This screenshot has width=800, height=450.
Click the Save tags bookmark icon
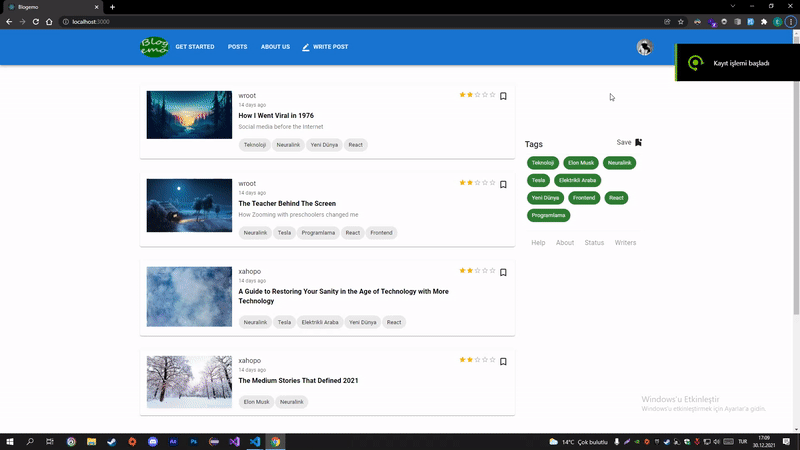pyautogui.click(x=638, y=142)
